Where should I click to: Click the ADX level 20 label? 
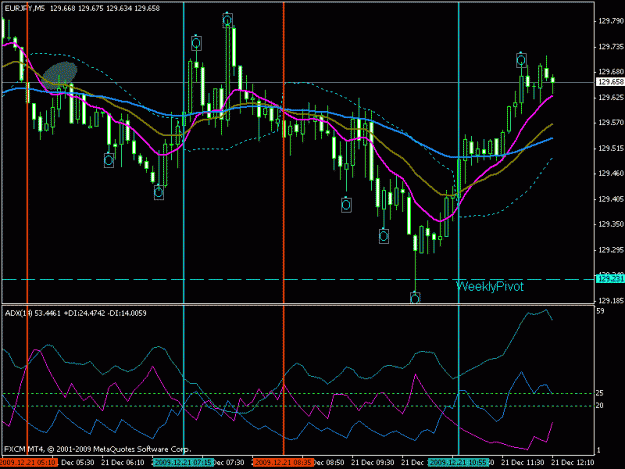tap(599, 406)
